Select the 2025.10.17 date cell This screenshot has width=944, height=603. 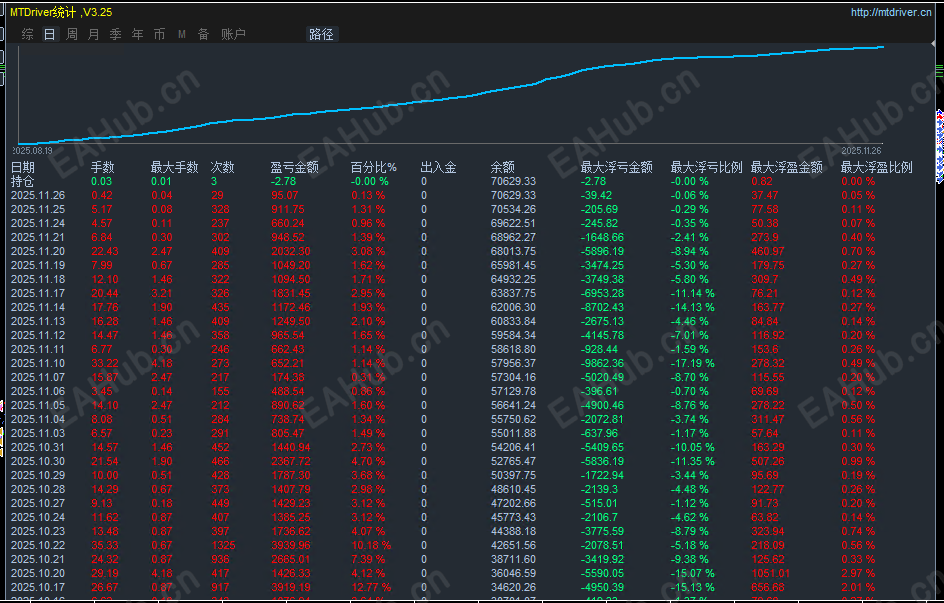38,587
